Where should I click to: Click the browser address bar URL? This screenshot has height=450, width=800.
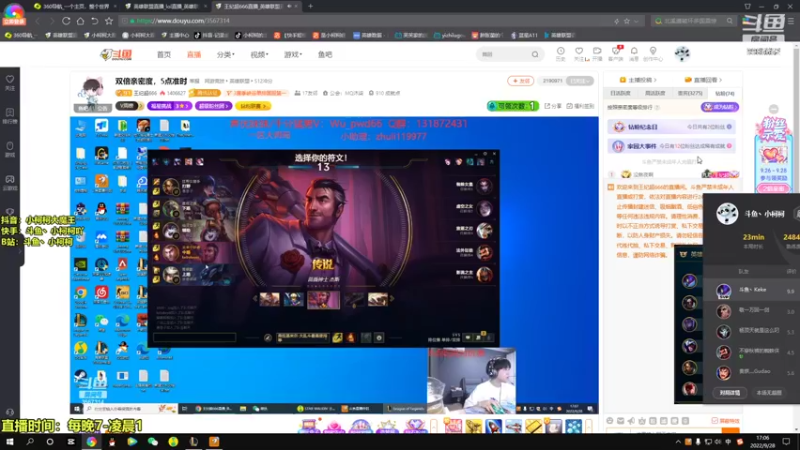[x=183, y=21]
